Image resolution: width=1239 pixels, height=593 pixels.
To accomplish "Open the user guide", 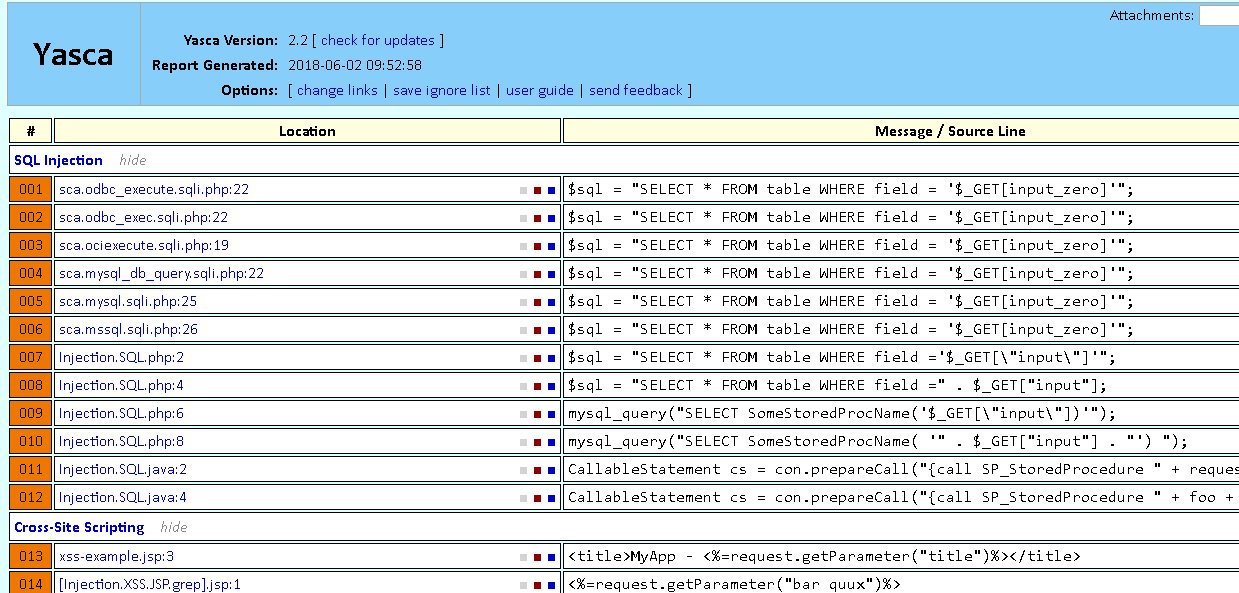I will [x=539, y=90].
